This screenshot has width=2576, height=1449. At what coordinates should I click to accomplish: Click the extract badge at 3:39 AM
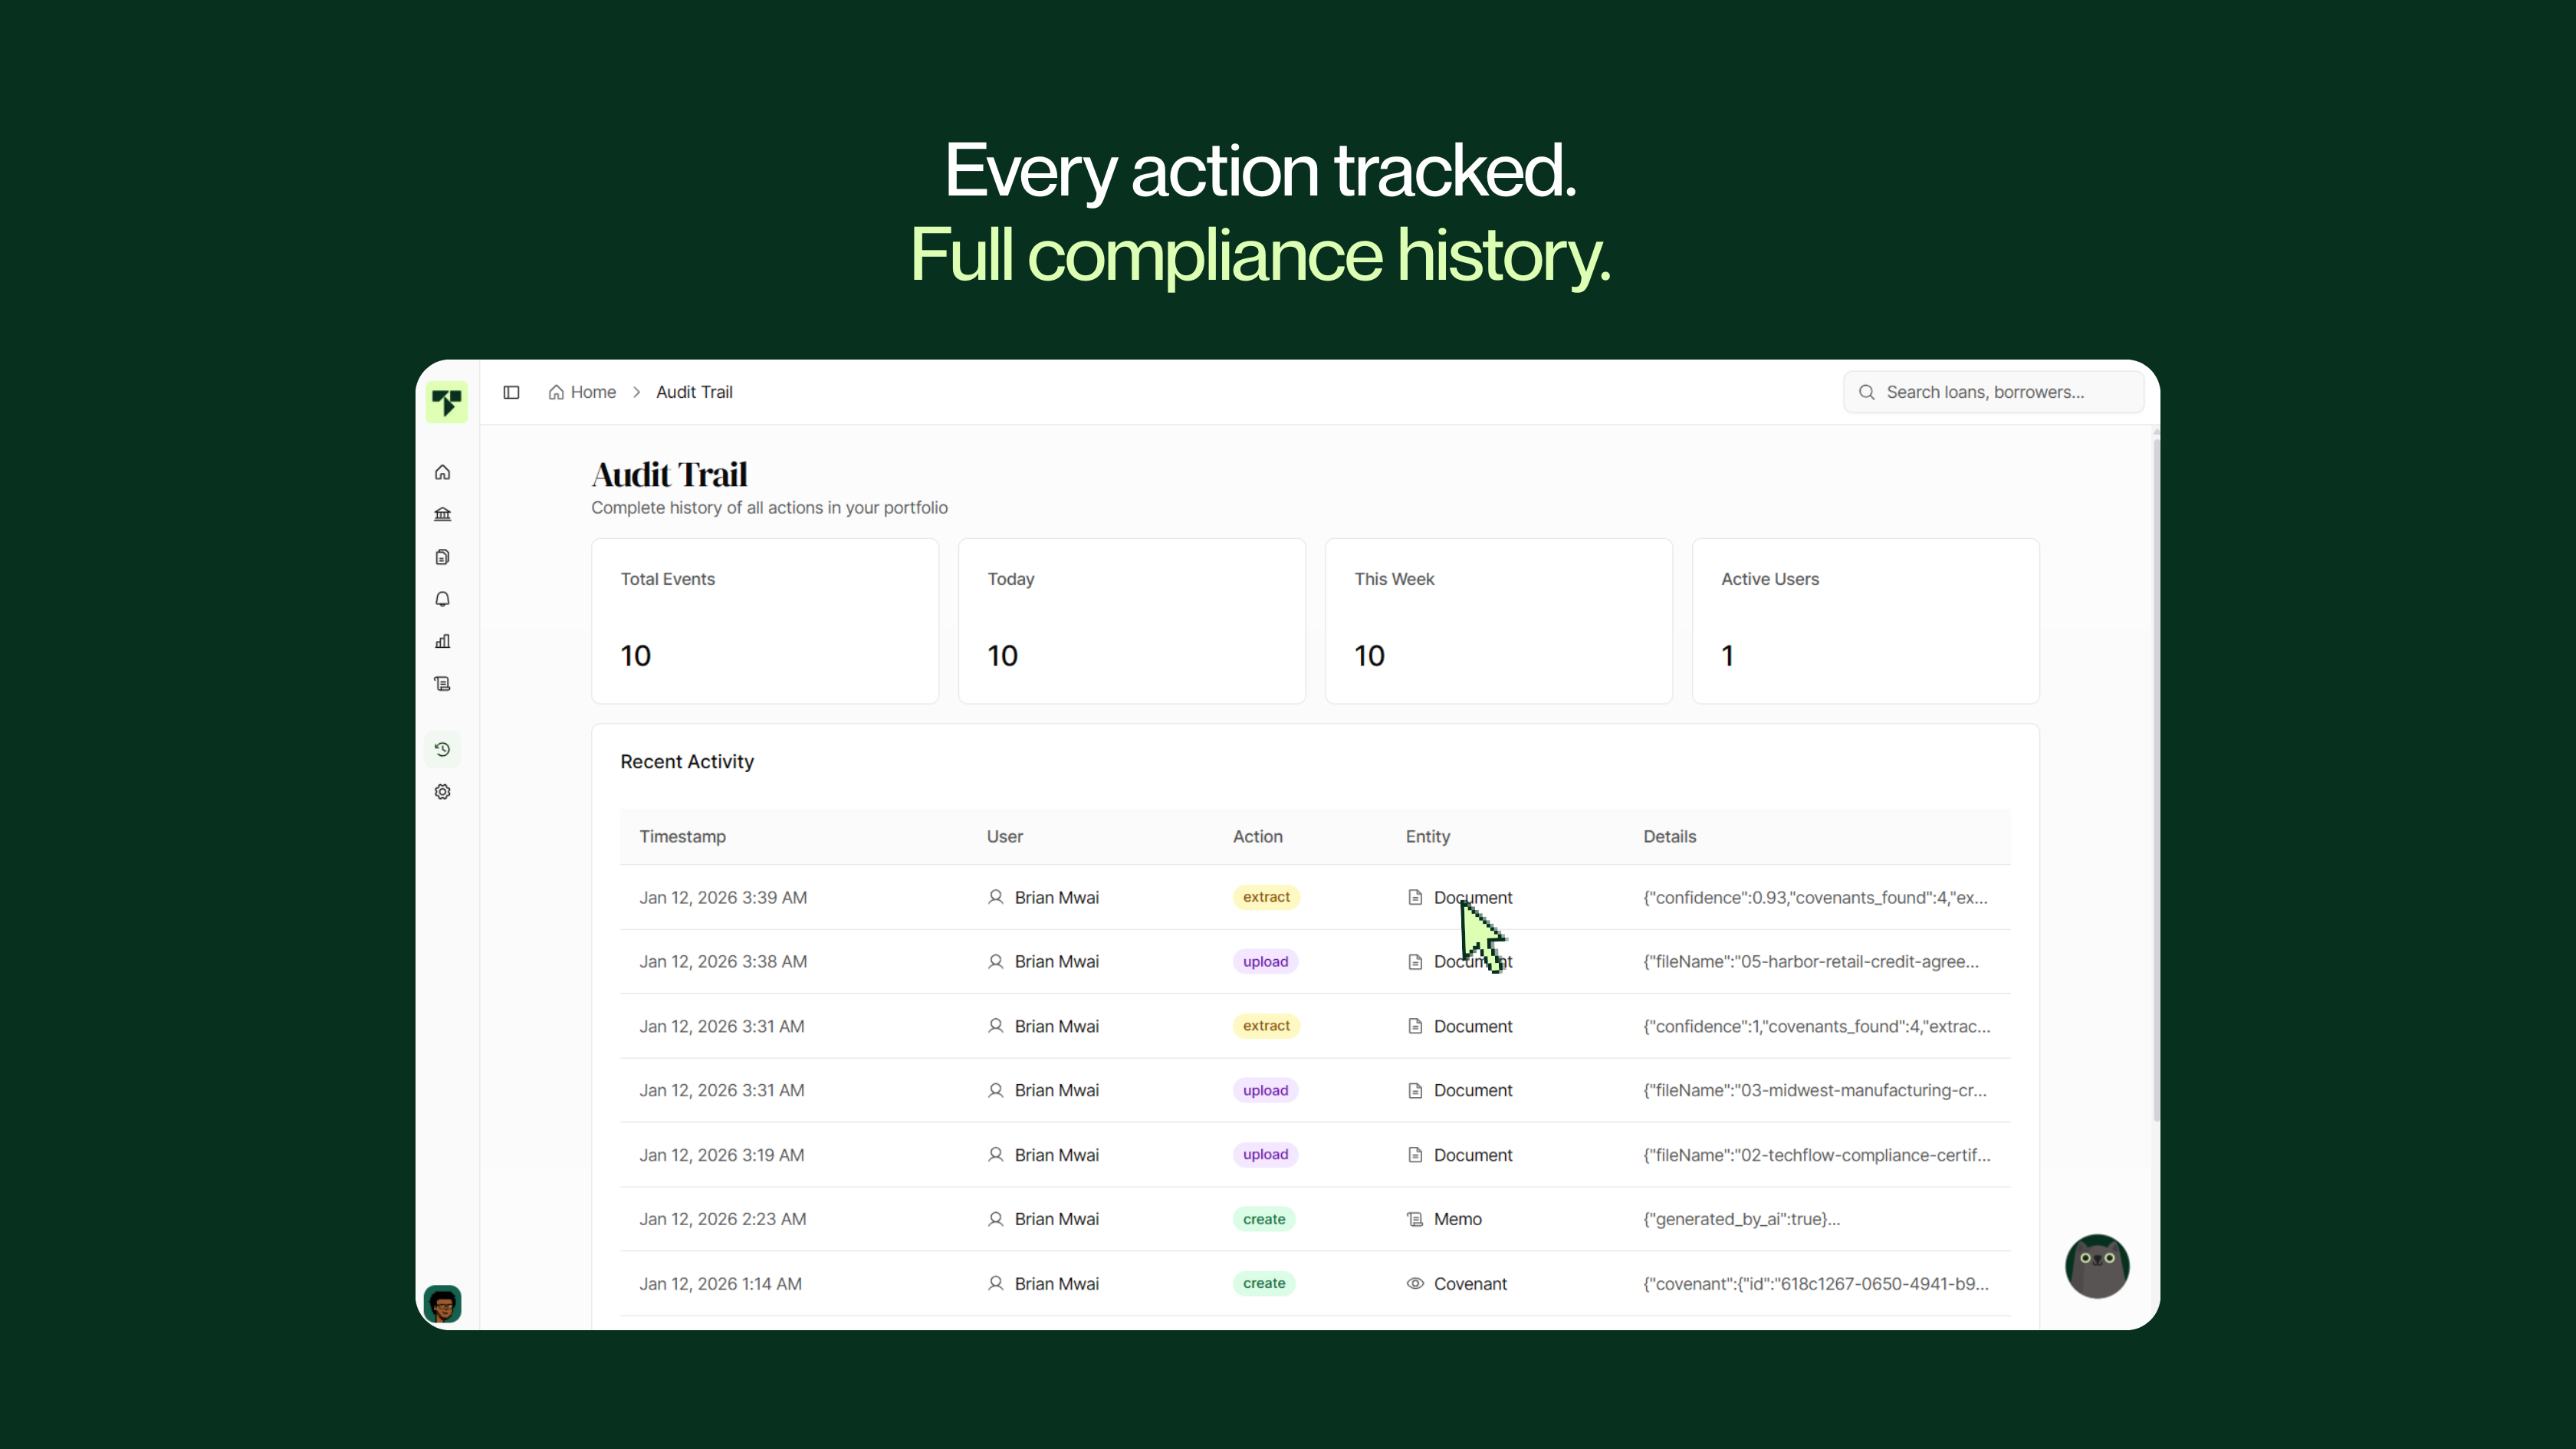1266,897
